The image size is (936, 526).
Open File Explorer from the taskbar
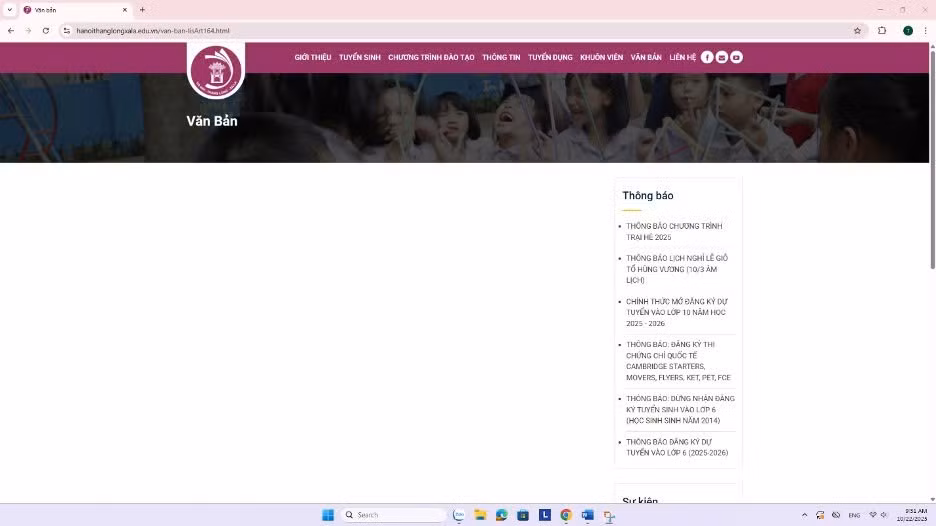pos(480,515)
